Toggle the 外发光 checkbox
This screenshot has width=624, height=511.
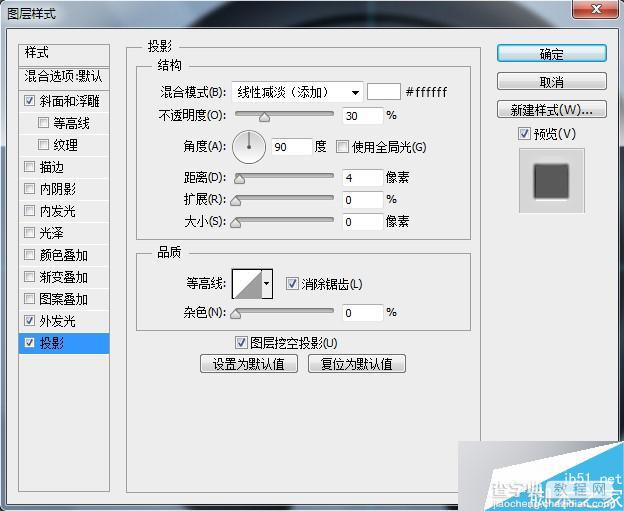point(29,320)
